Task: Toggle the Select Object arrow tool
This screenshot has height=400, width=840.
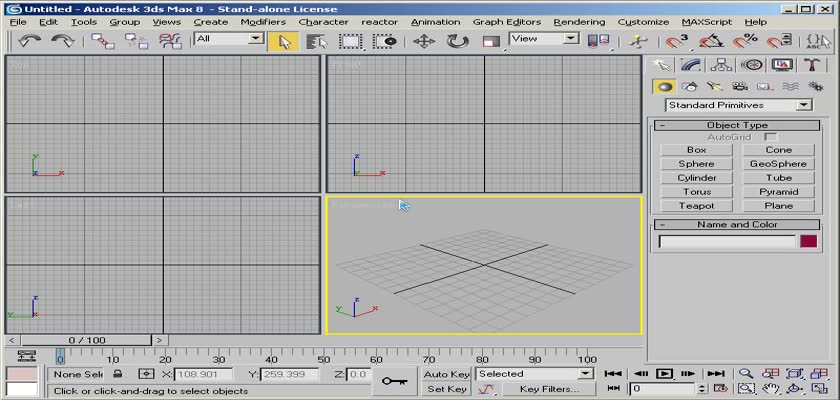Action: click(x=283, y=42)
